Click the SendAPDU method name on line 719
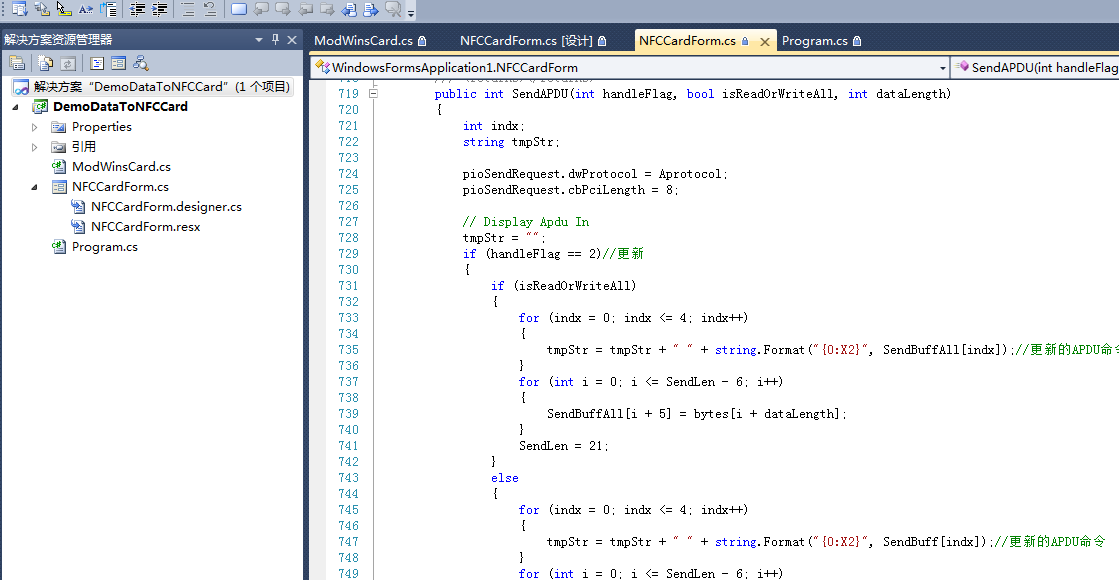The image size is (1119, 580). pos(540,94)
